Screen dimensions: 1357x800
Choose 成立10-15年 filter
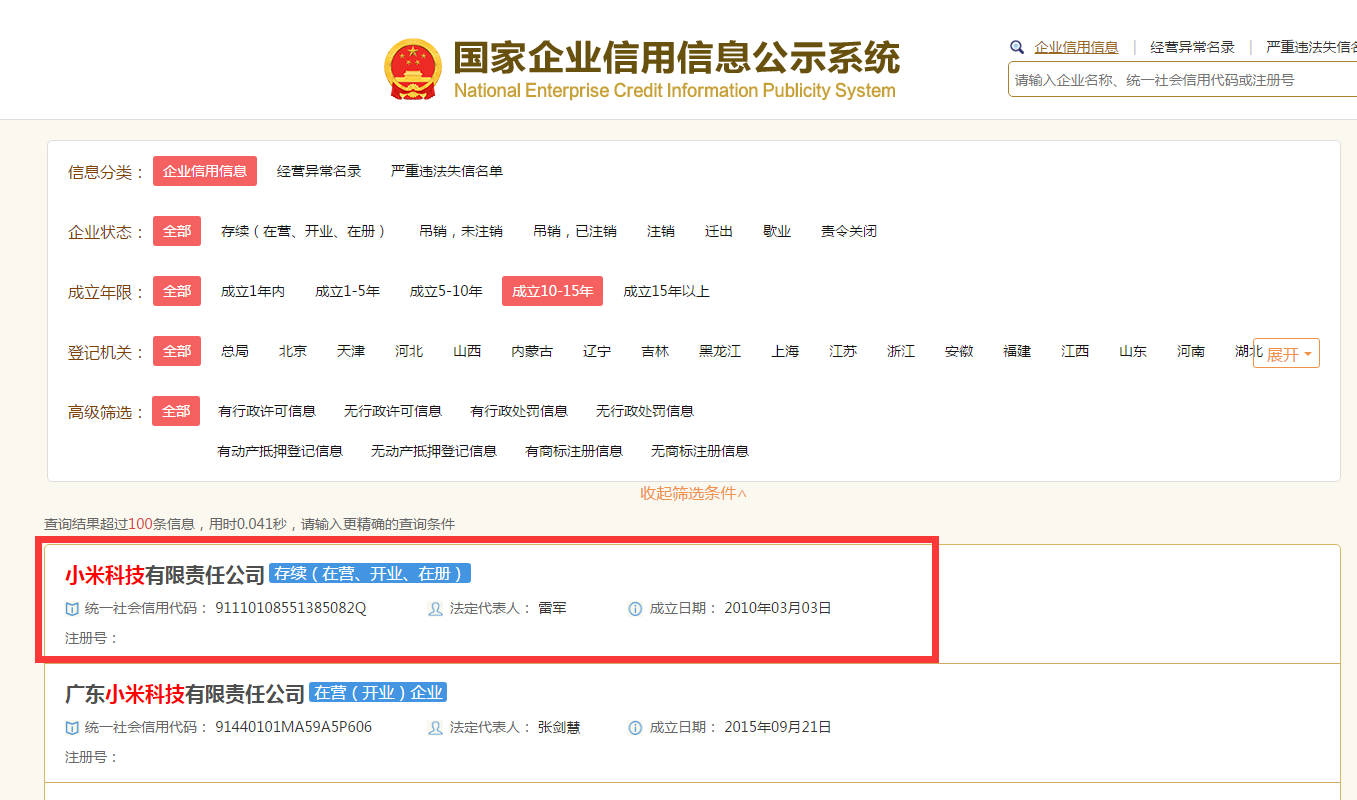552,291
